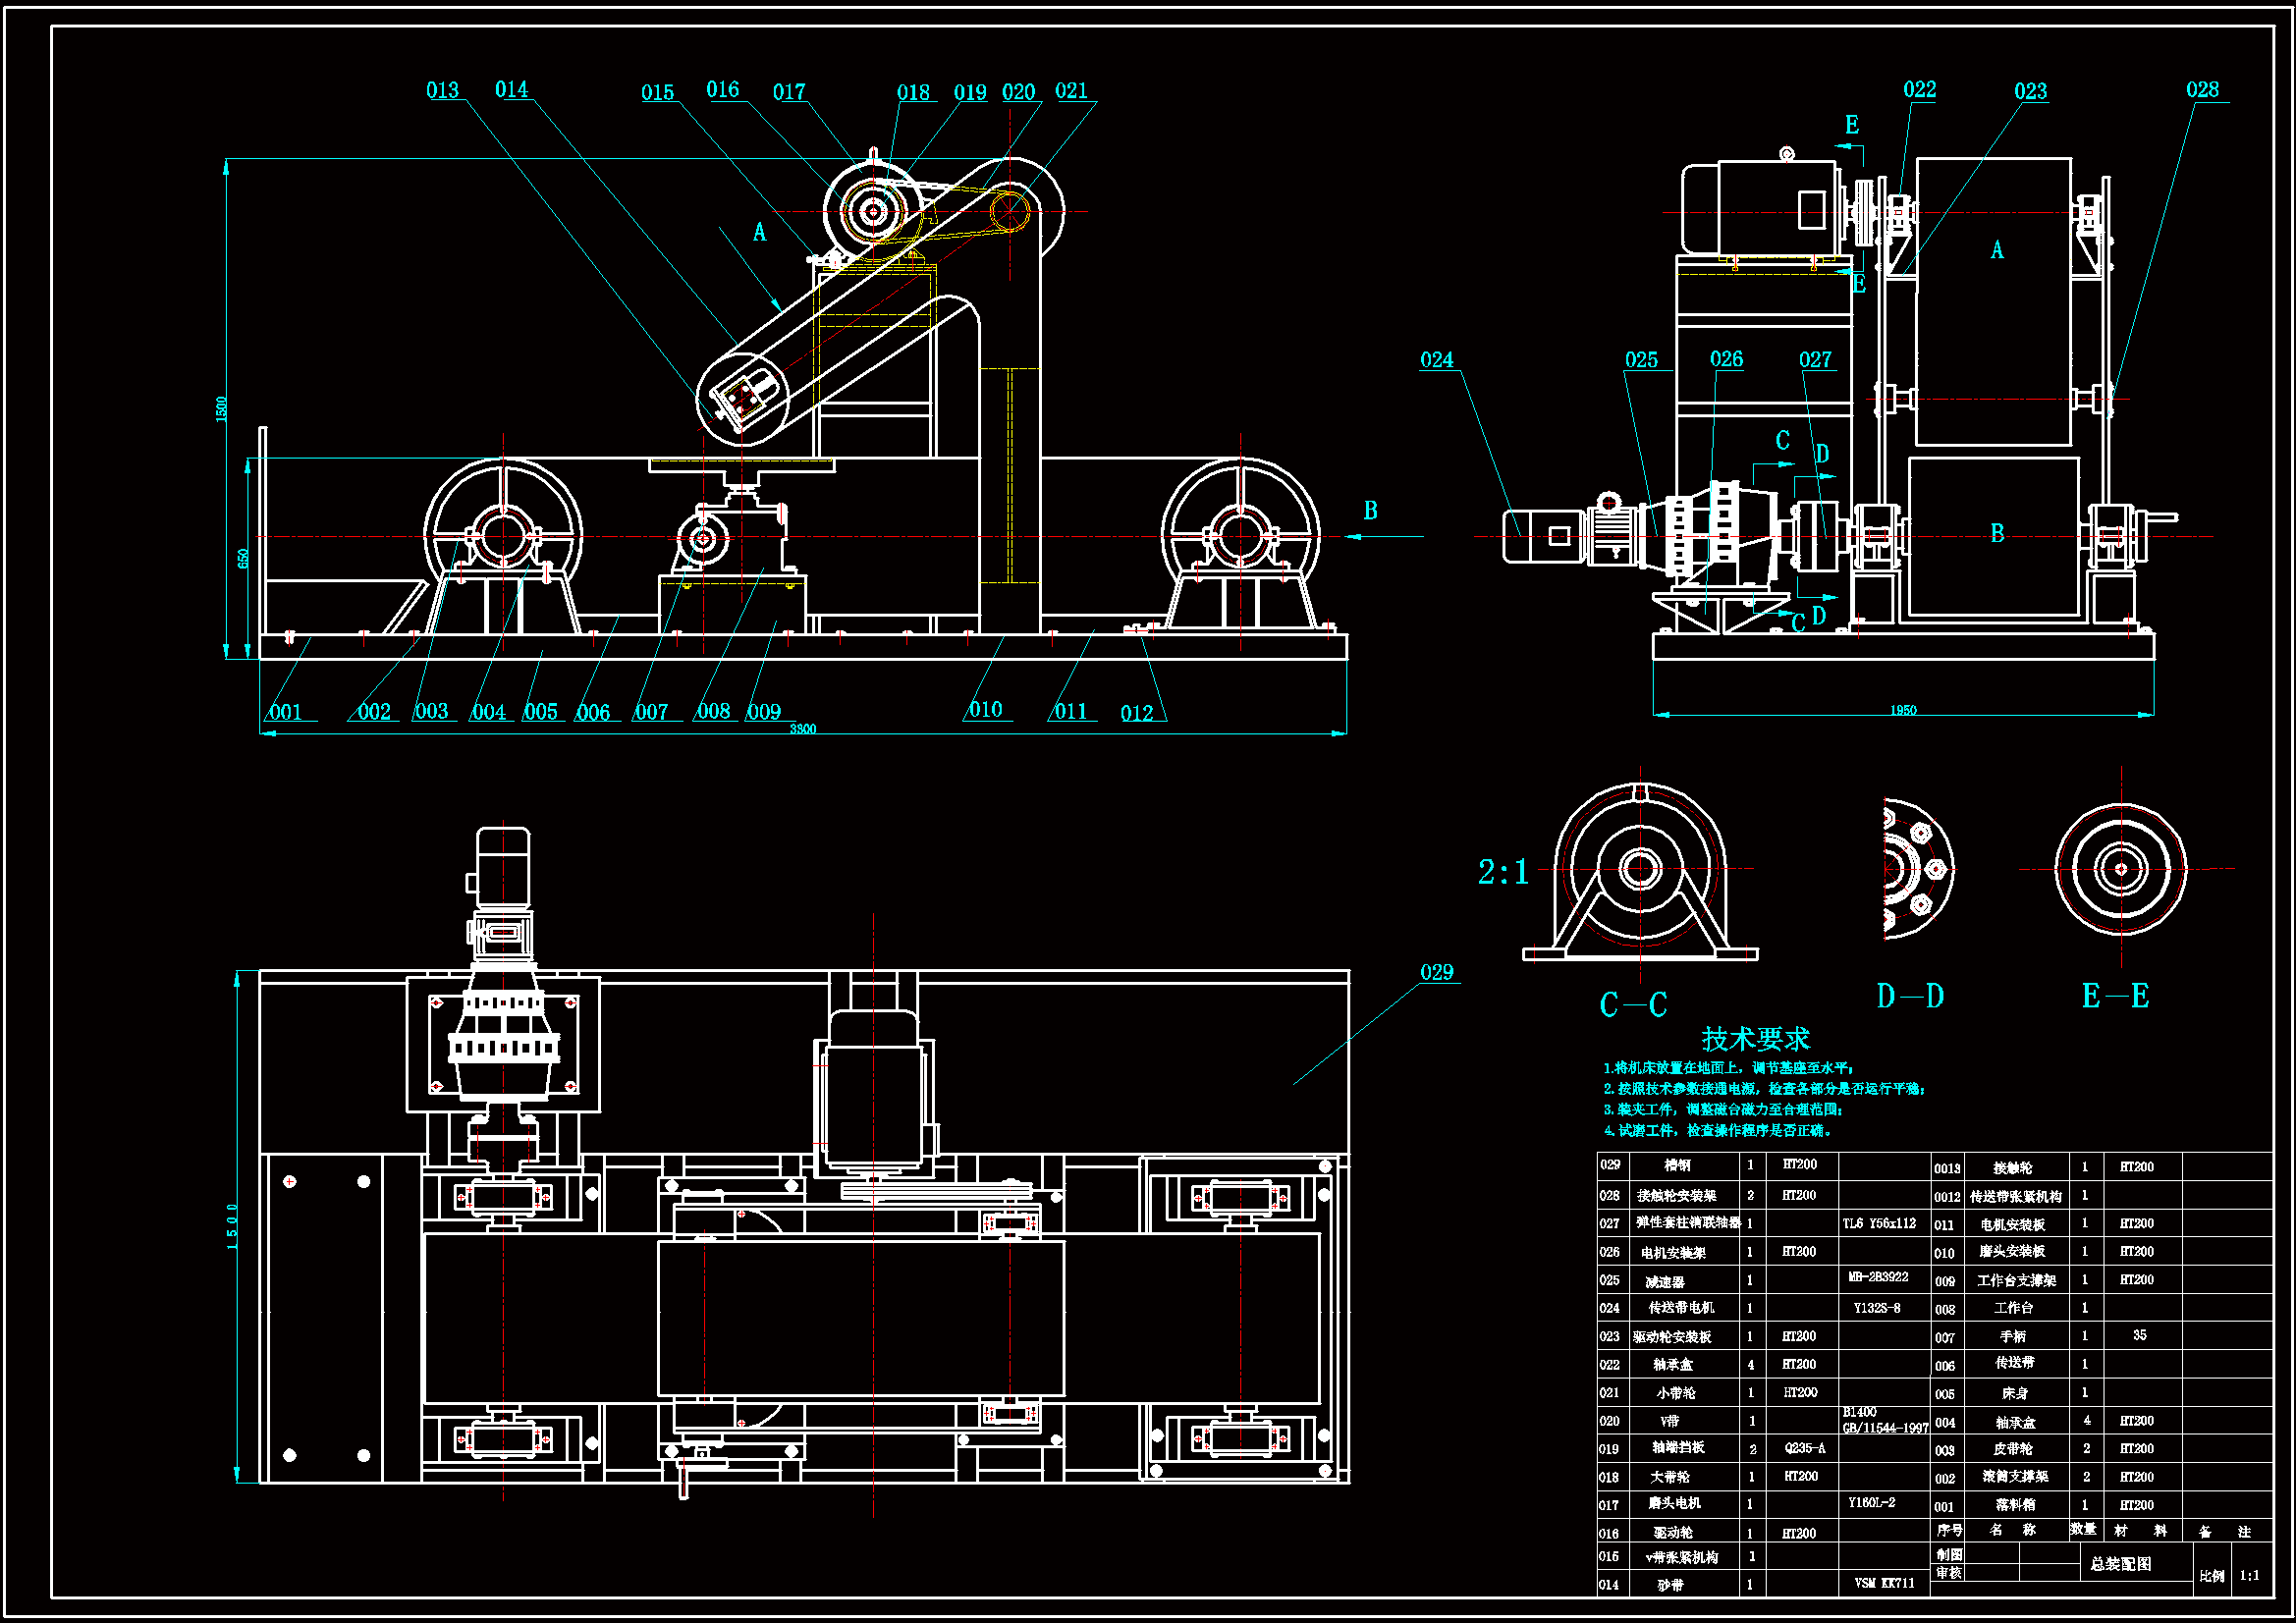Select the 减速器 name in row 025

coord(1664,1282)
